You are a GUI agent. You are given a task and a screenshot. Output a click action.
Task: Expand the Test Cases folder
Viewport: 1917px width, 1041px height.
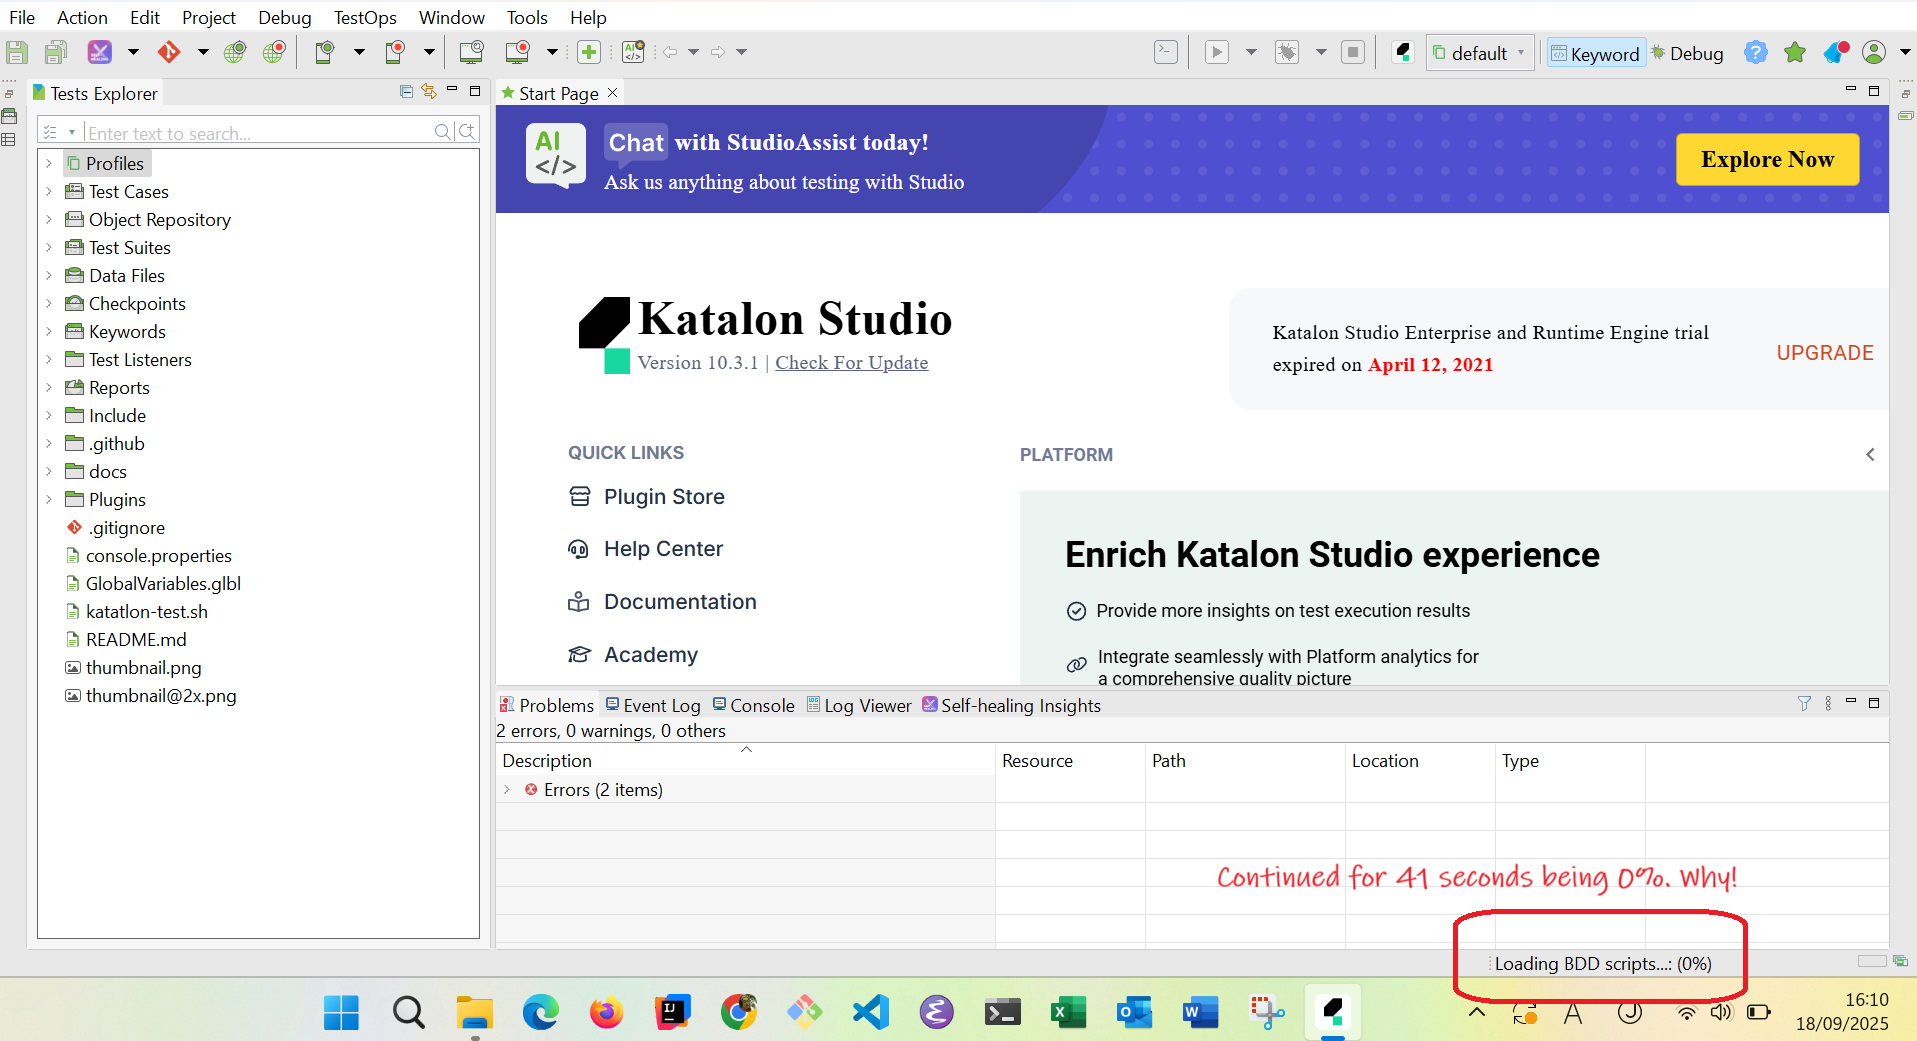point(49,191)
